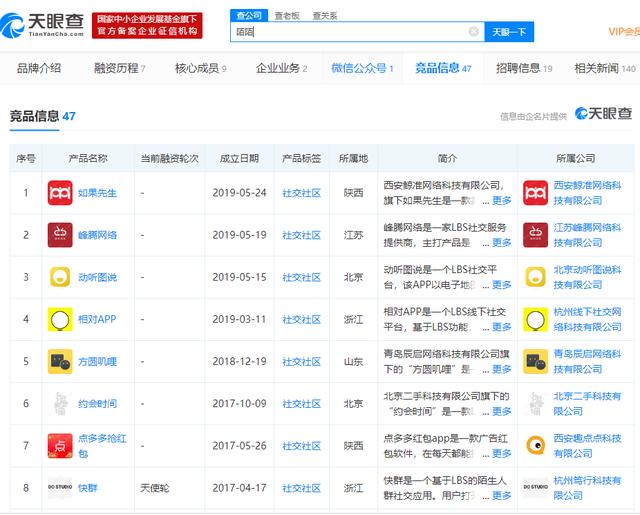
Task: Open the 峰腾网络 product name link
Action: pos(97,235)
